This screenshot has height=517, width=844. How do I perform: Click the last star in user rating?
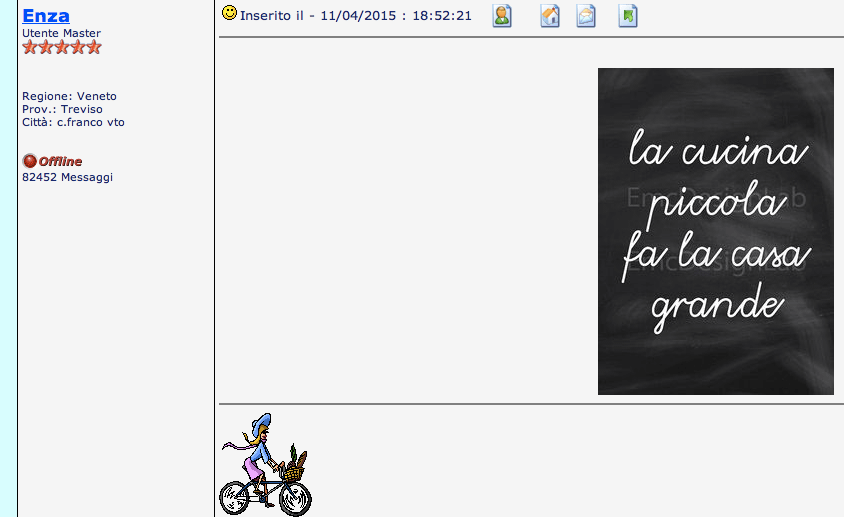tap(94, 47)
